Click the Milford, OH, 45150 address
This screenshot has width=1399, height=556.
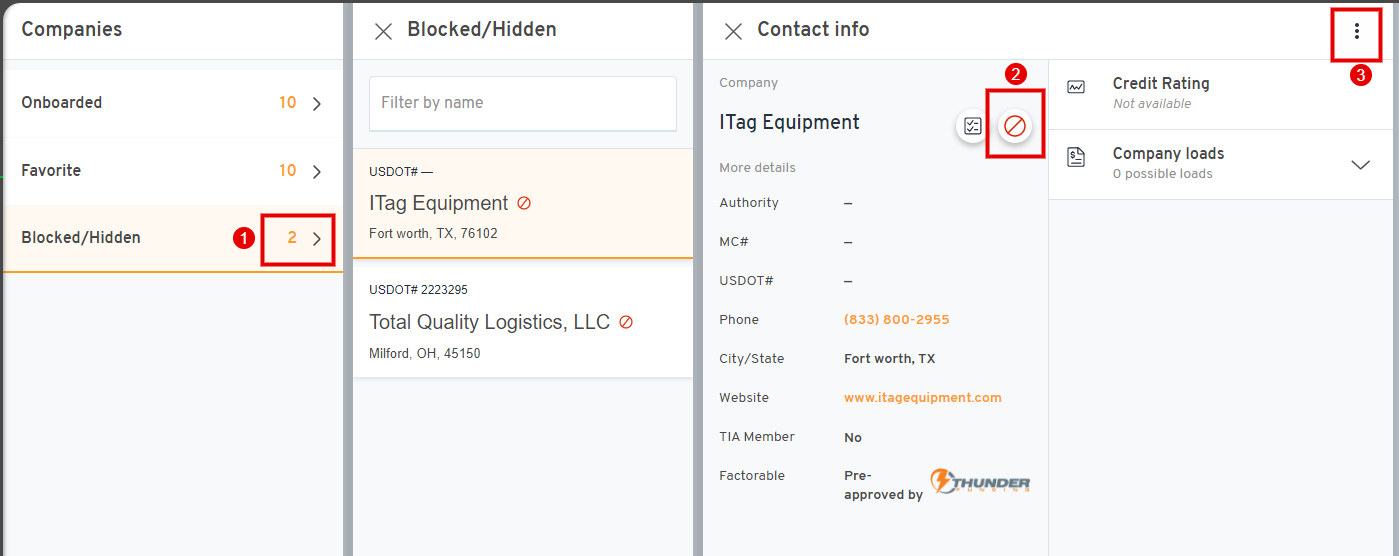tap(424, 354)
